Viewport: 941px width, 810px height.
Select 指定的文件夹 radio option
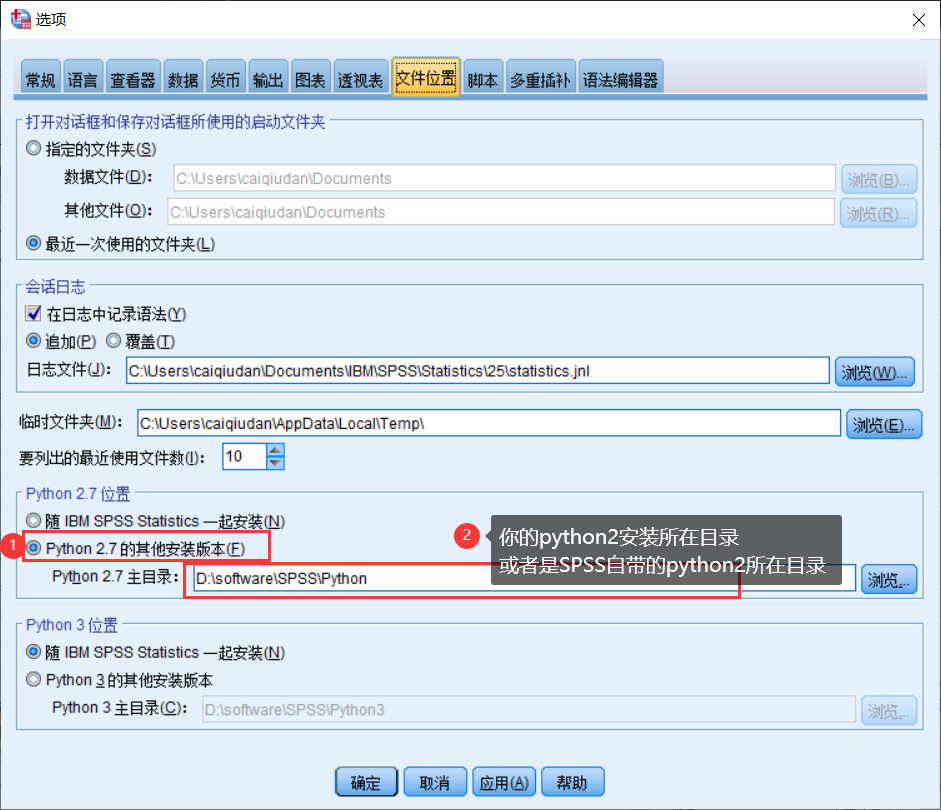(x=31, y=147)
